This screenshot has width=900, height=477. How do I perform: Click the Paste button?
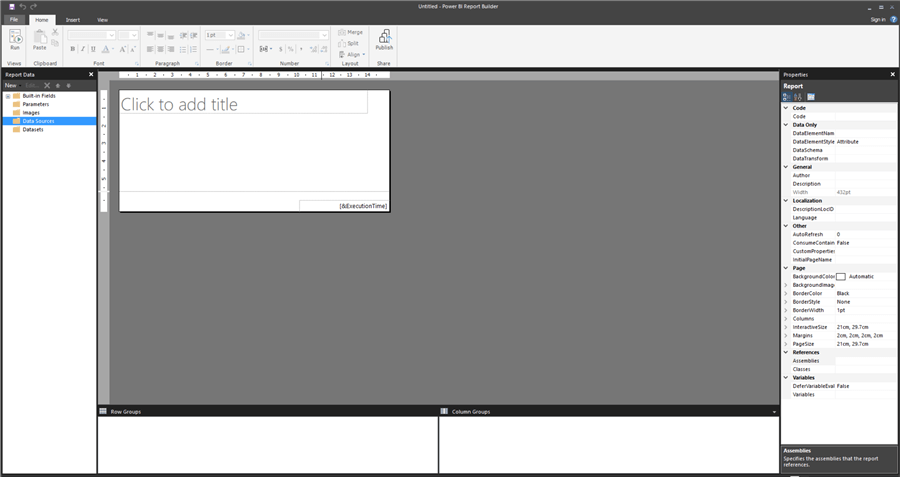tap(39, 40)
